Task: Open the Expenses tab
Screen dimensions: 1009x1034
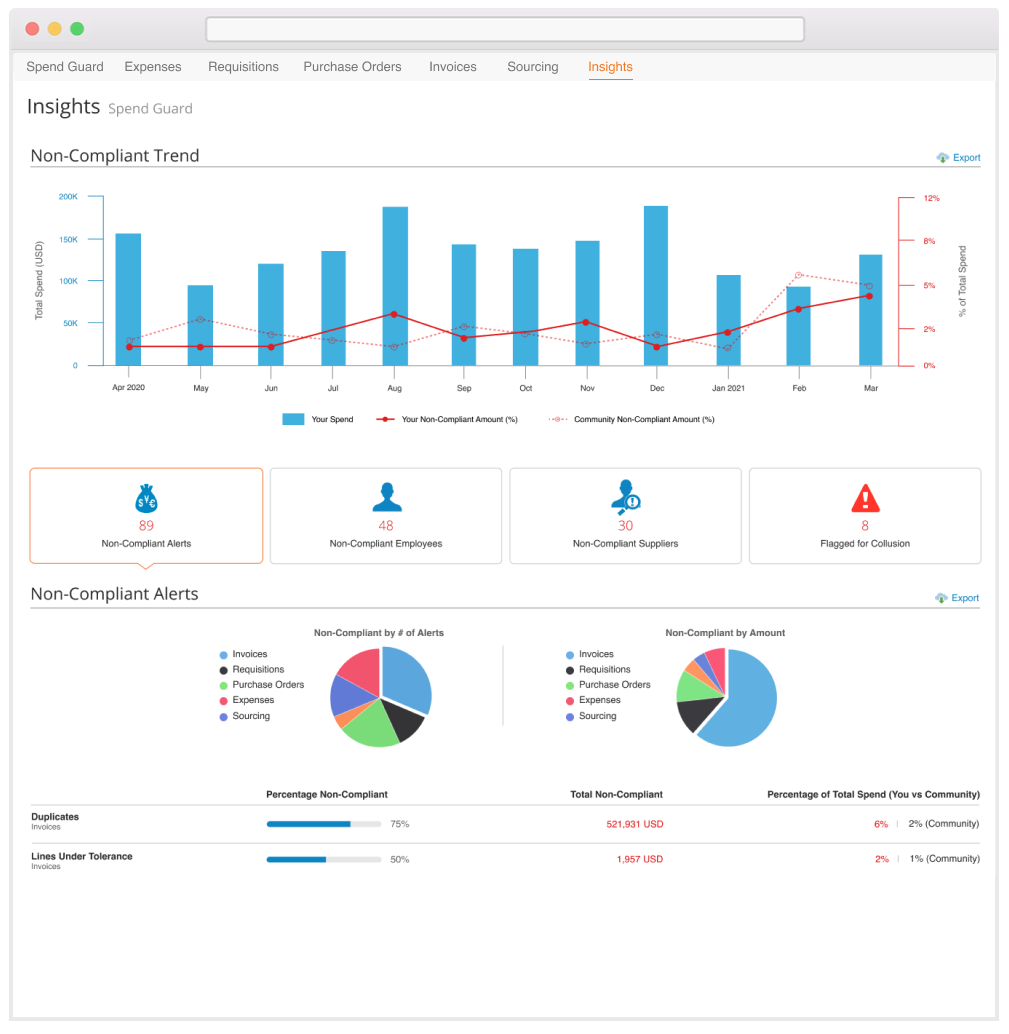Action: click(153, 67)
